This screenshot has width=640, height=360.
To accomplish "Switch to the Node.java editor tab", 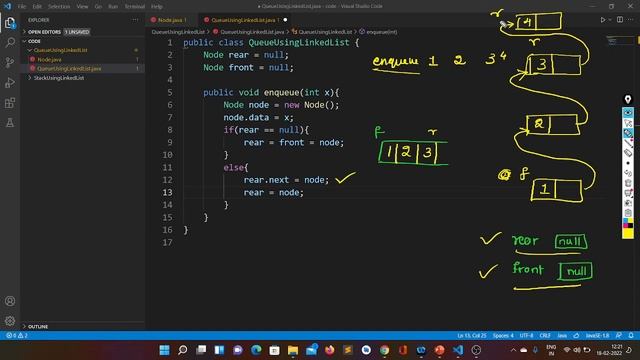I will click(171, 20).
